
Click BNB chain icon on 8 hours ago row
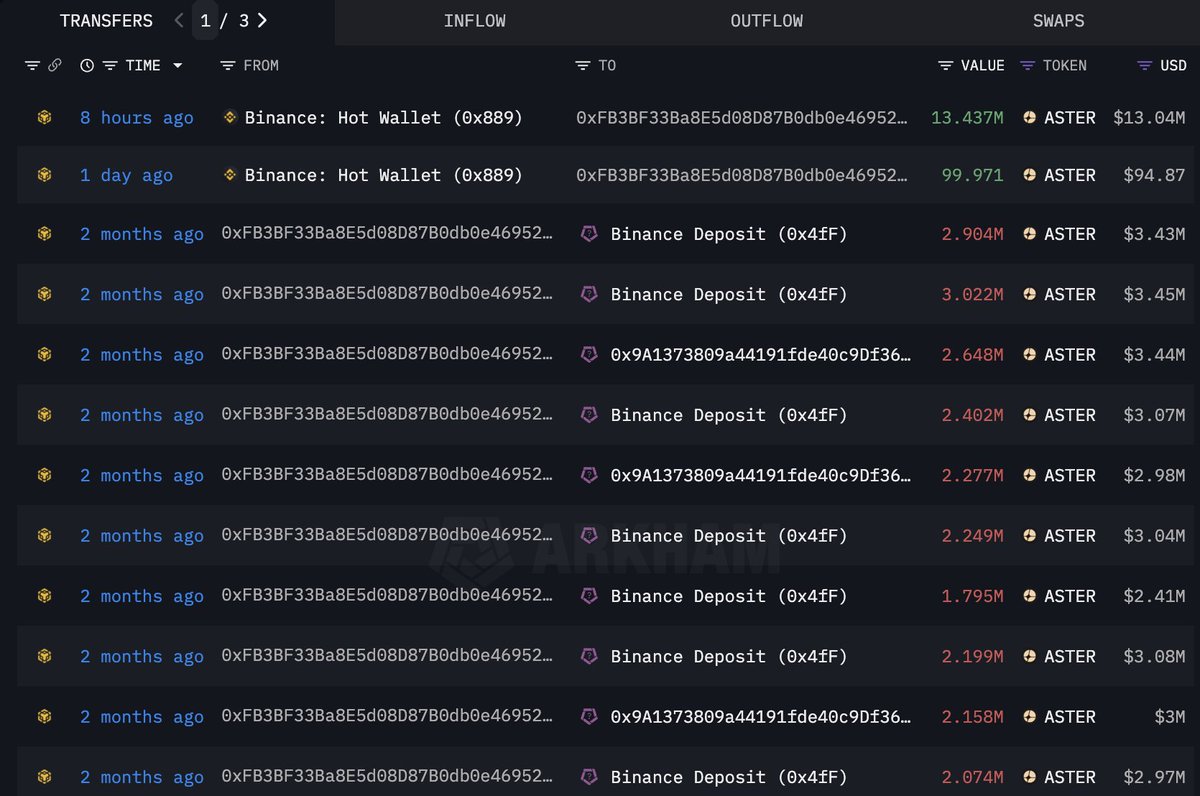(44, 118)
